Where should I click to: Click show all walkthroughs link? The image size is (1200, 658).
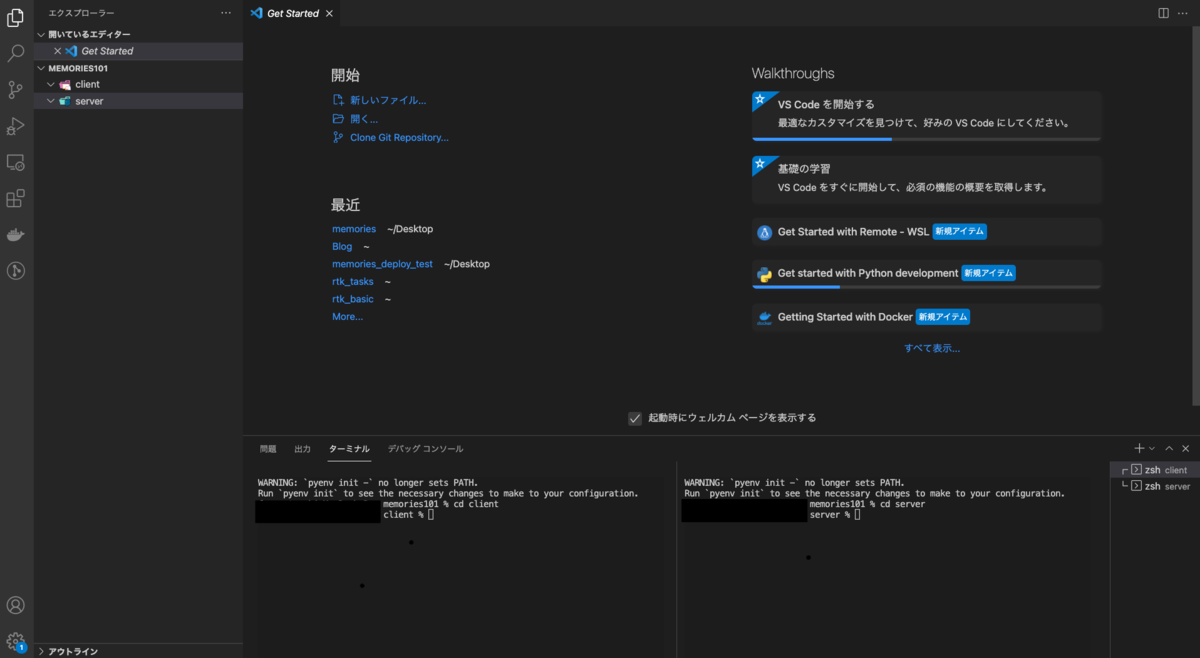click(x=932, y=348)
